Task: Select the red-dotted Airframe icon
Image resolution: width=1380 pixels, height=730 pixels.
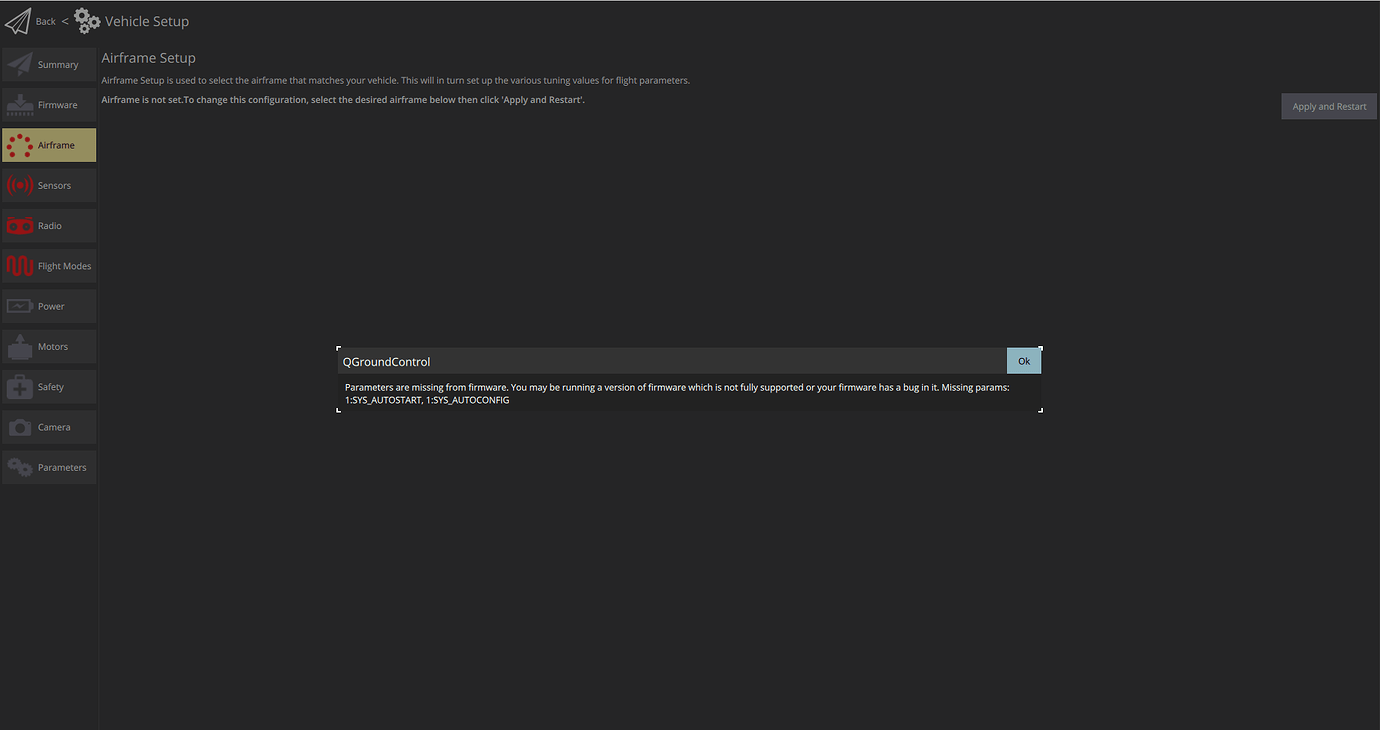Action: click(20, 146)
